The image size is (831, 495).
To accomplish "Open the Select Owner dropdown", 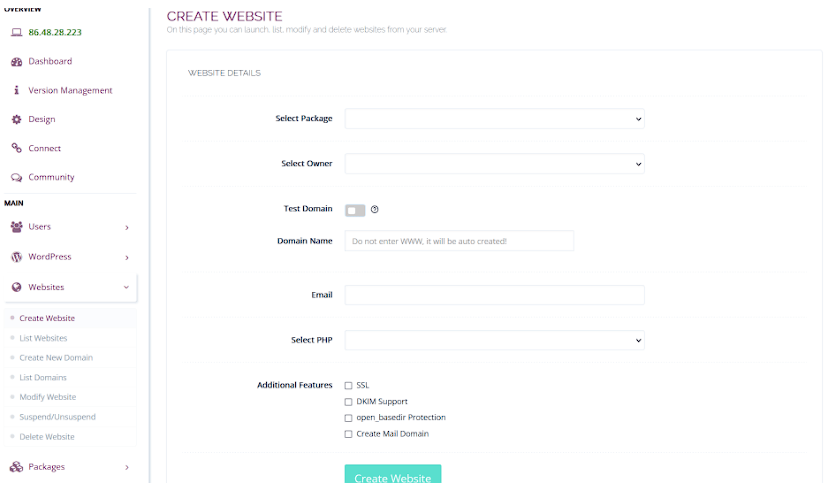I will (494, 163).
